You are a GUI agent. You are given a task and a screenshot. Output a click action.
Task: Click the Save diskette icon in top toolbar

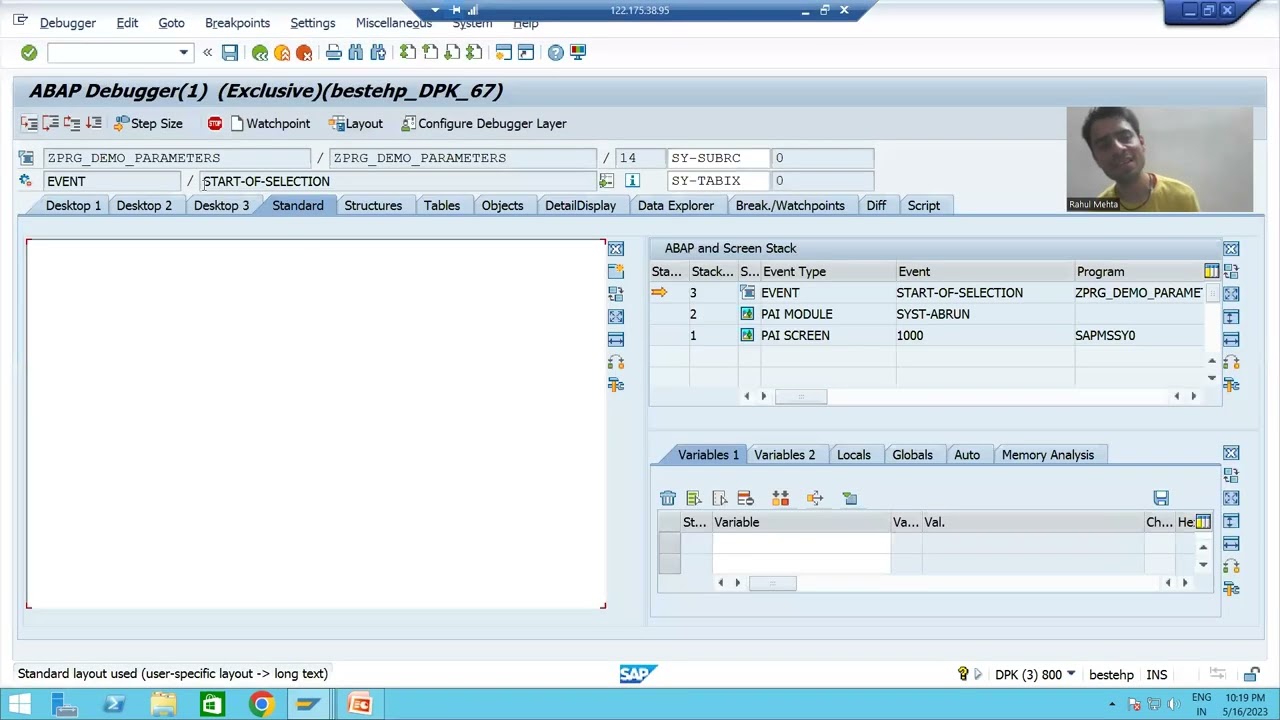(230, 52)
